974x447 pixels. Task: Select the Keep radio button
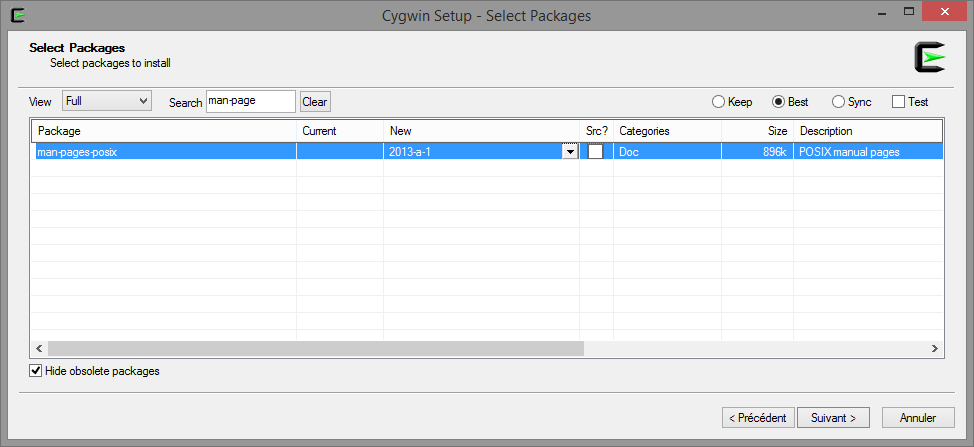coord(718,102)
